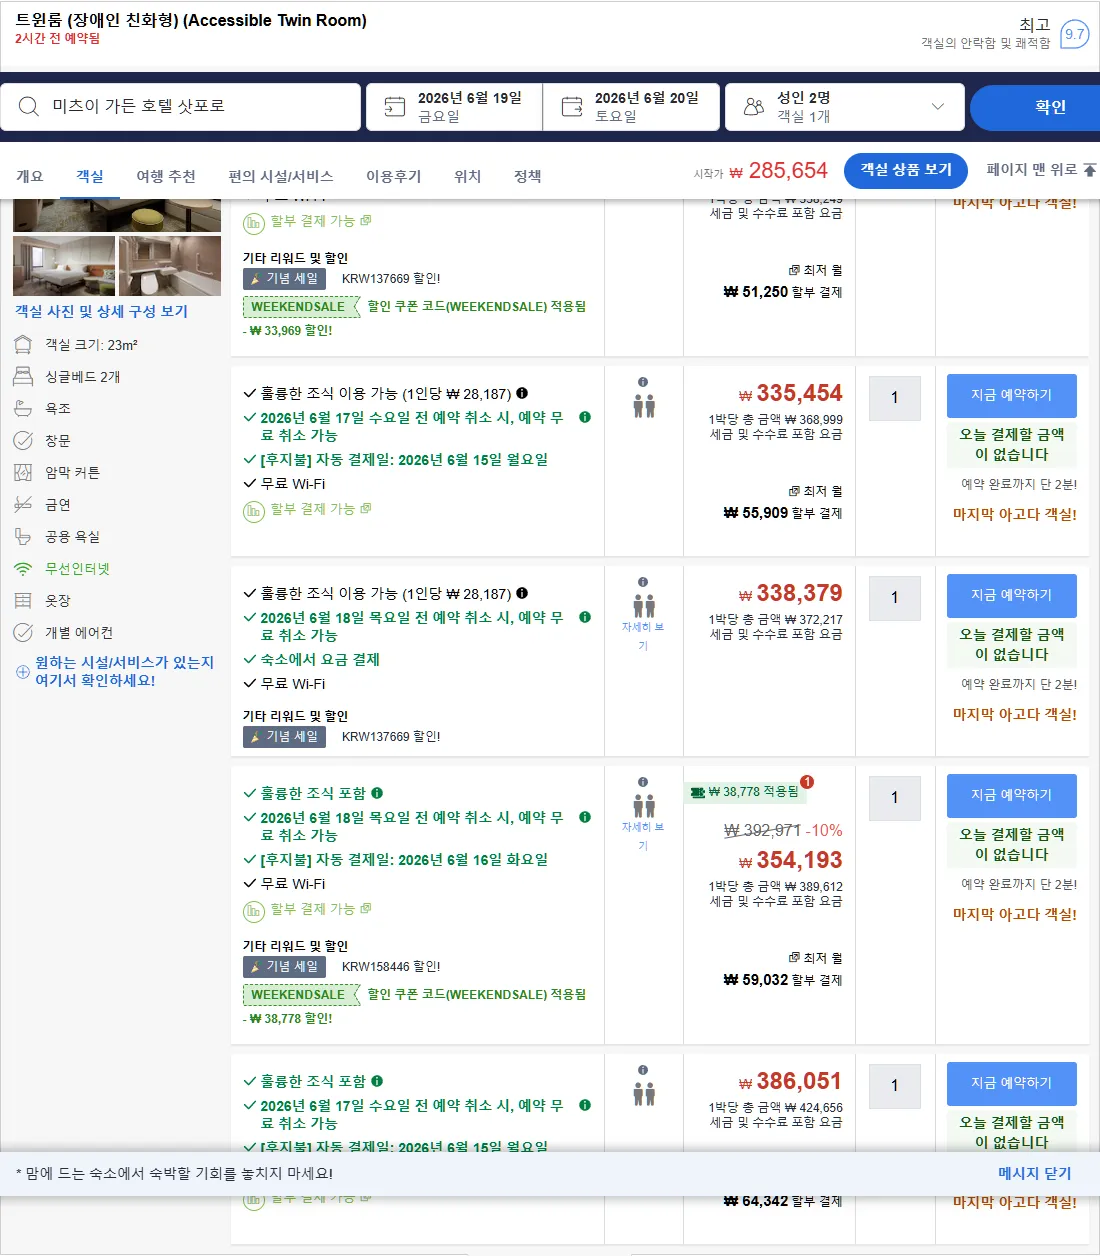Image resolution: width=1100 pixels, height=1256 pixels.
Task: Open the bedroom room photo thumbnail
Action: 64,265
